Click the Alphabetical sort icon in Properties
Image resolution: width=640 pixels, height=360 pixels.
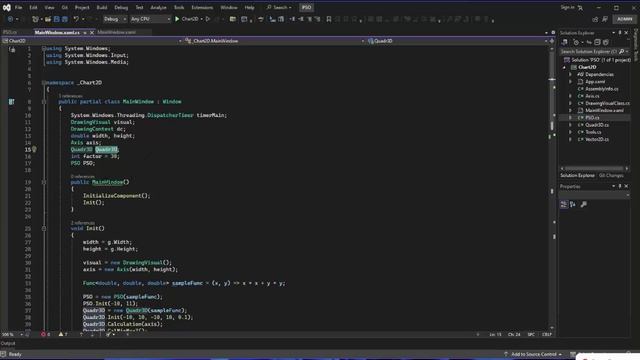point(573,204)
